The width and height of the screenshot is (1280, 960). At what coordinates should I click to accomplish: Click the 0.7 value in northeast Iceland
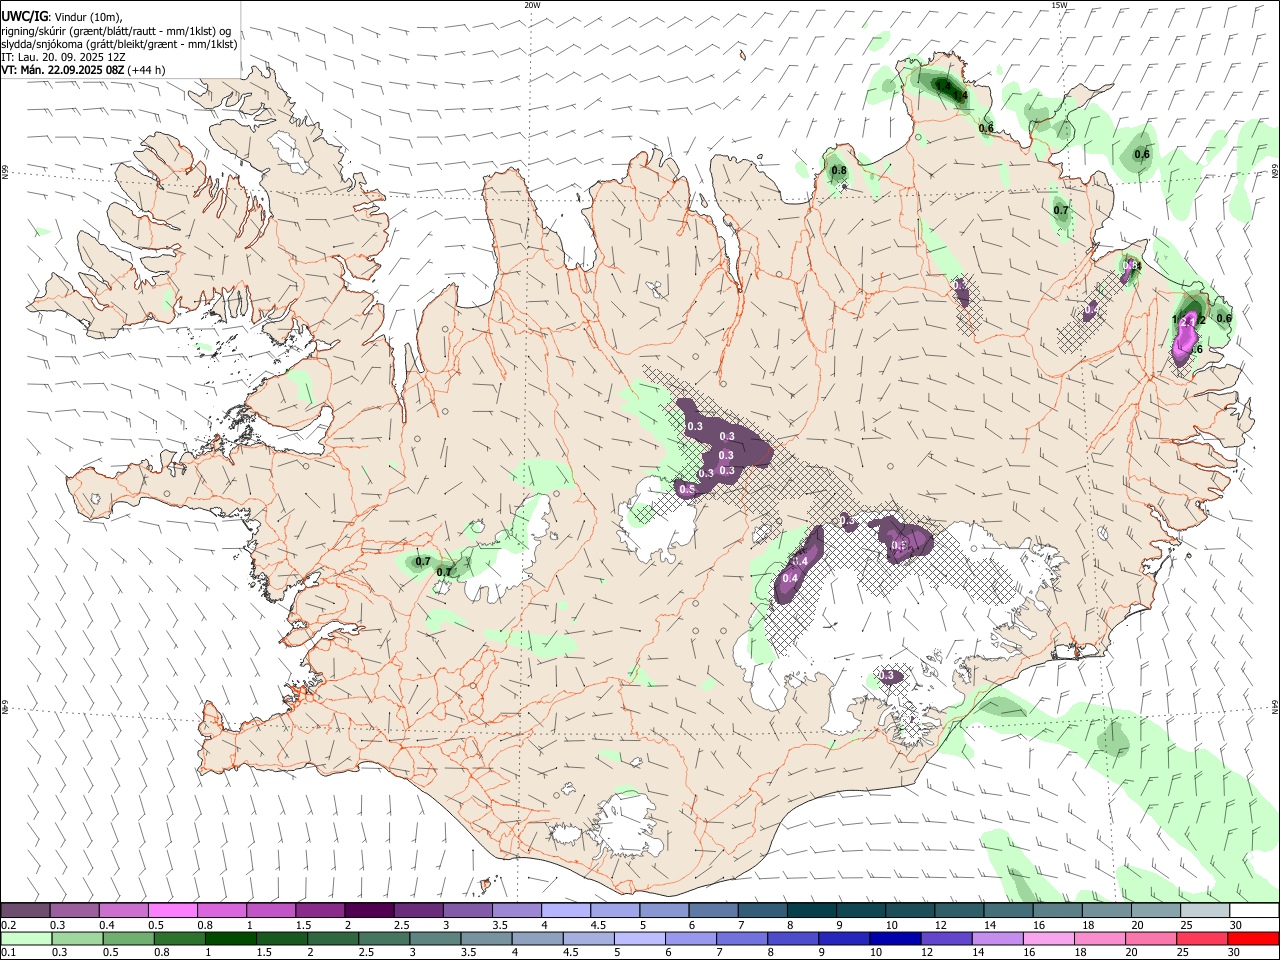[x=1061, y=210]
